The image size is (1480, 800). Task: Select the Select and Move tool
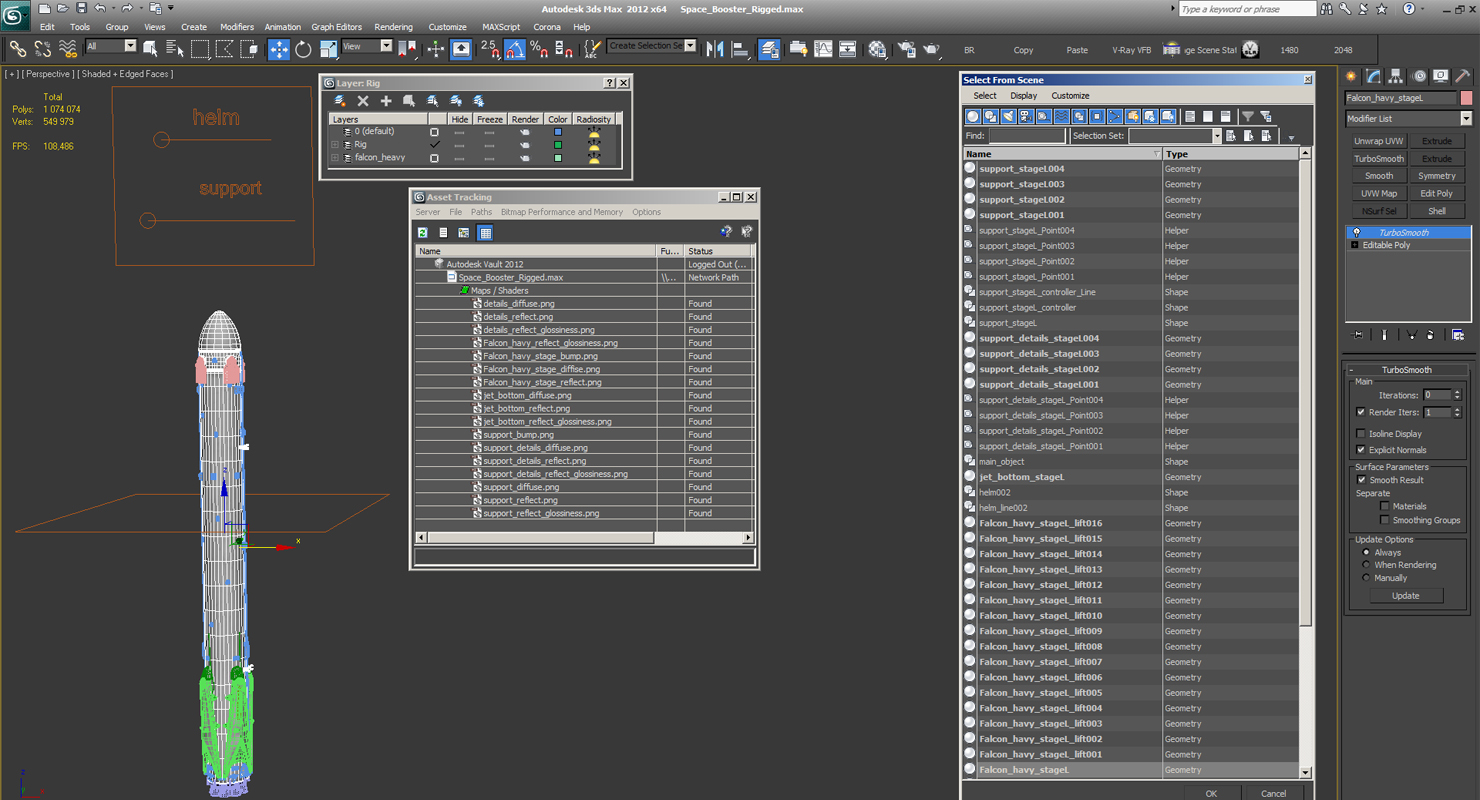click(279, 49)
